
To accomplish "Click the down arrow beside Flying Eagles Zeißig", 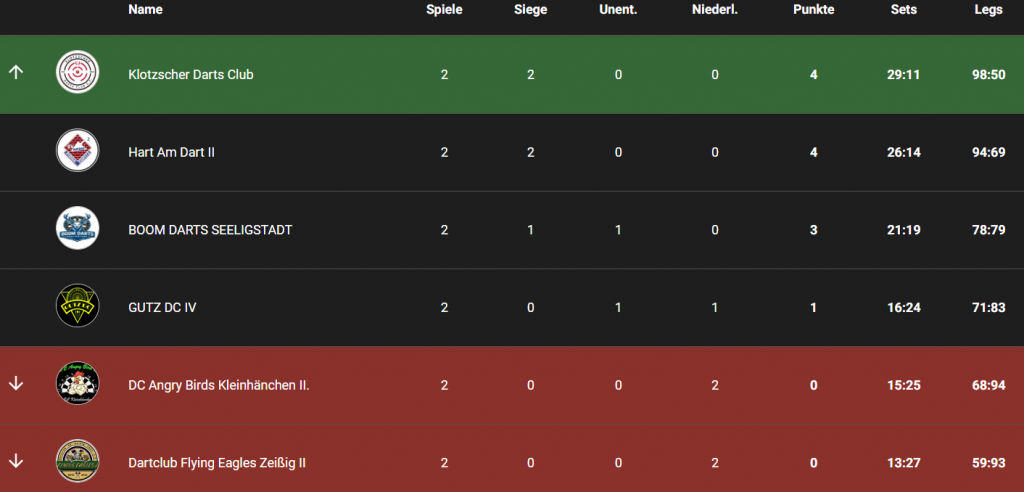I will pyautogui.click(x=15, y=462).
